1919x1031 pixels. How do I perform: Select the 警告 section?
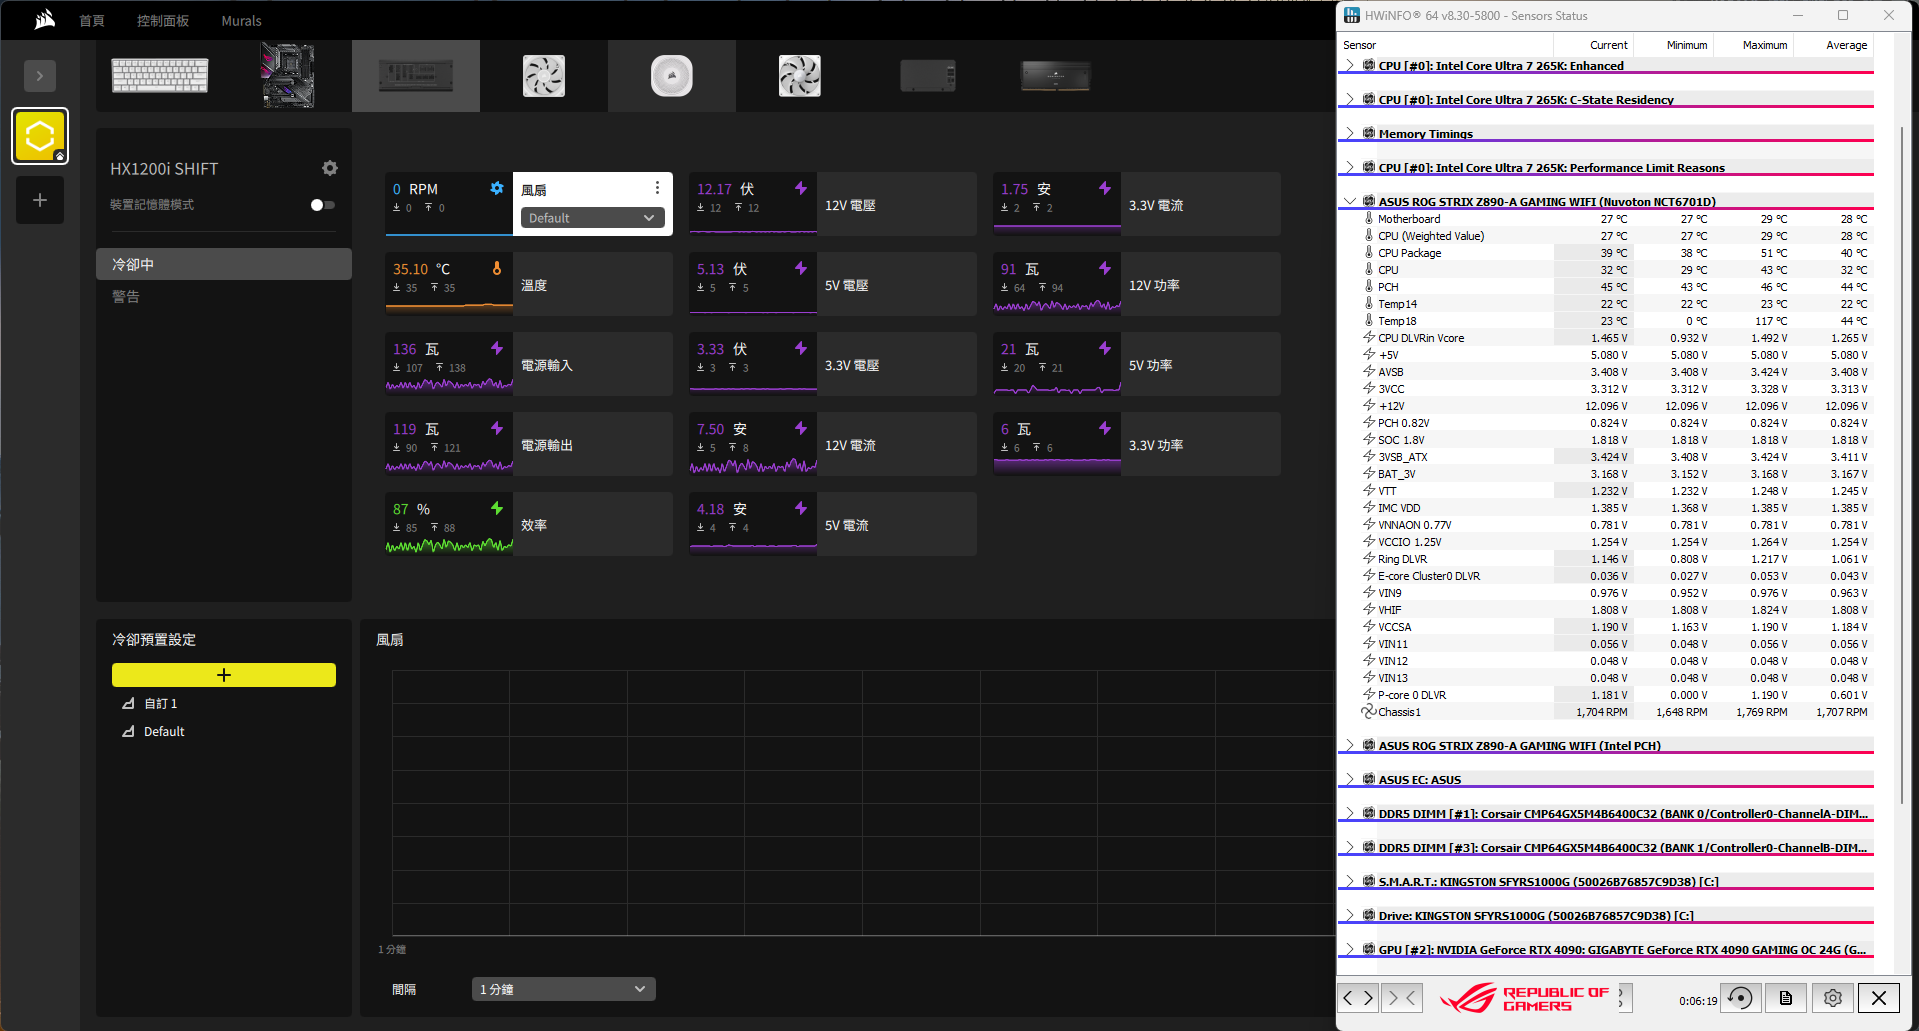(126, 297)
